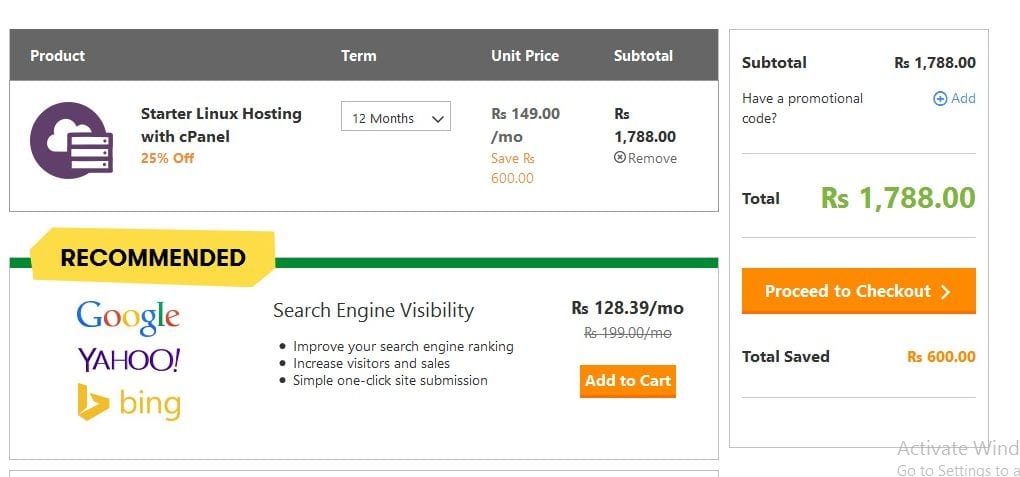The image size is (1020, 477).
Task: Click the Bing logo
Action: click(x=128, y=402)
